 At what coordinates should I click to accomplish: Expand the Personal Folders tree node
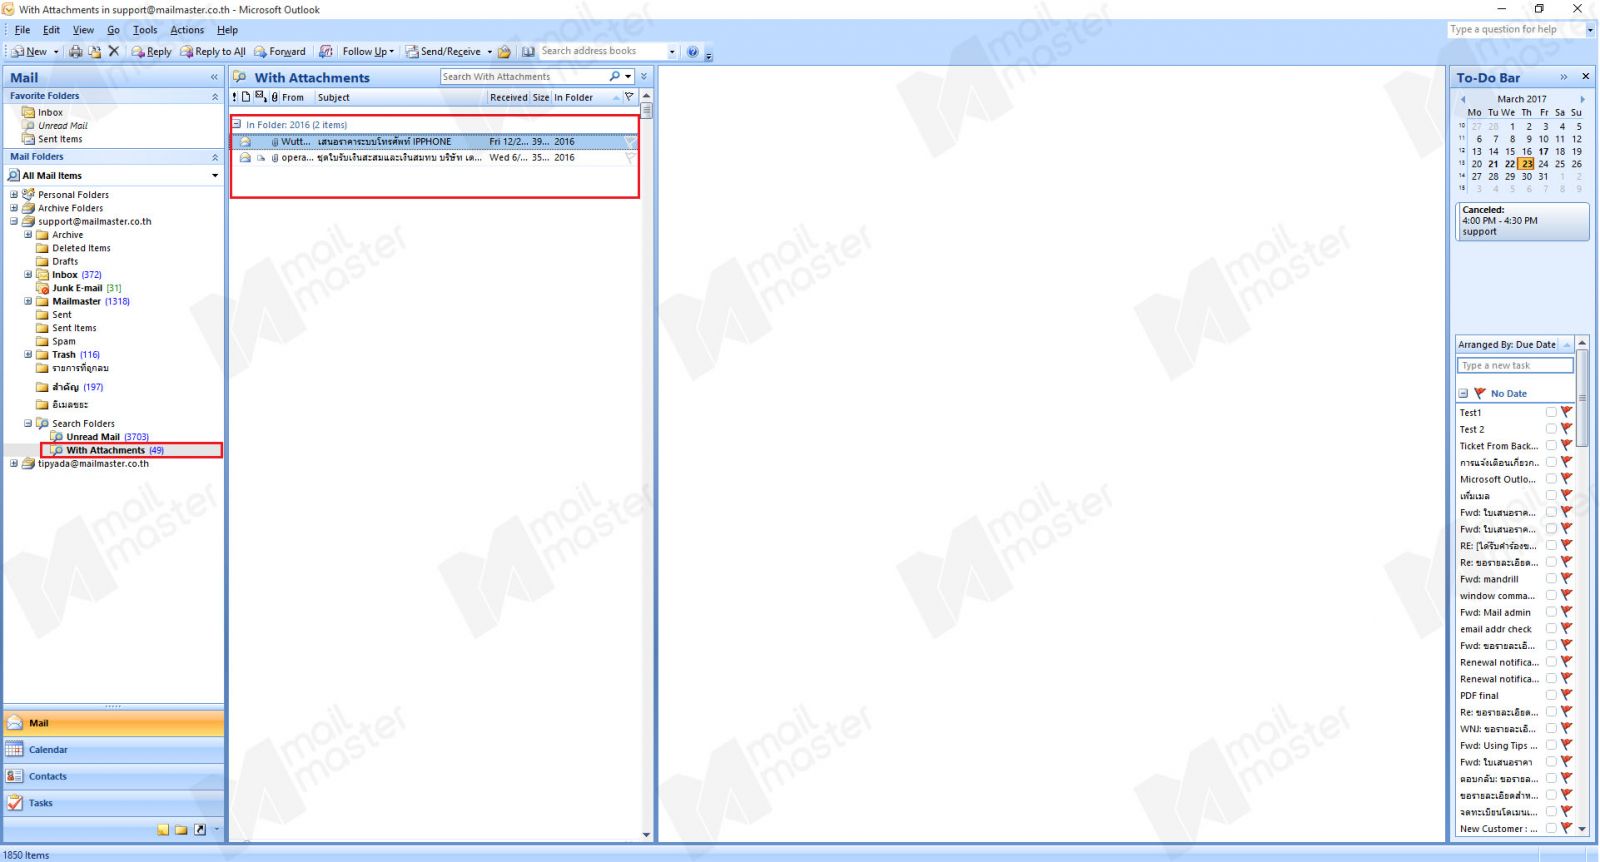[14, 195]
